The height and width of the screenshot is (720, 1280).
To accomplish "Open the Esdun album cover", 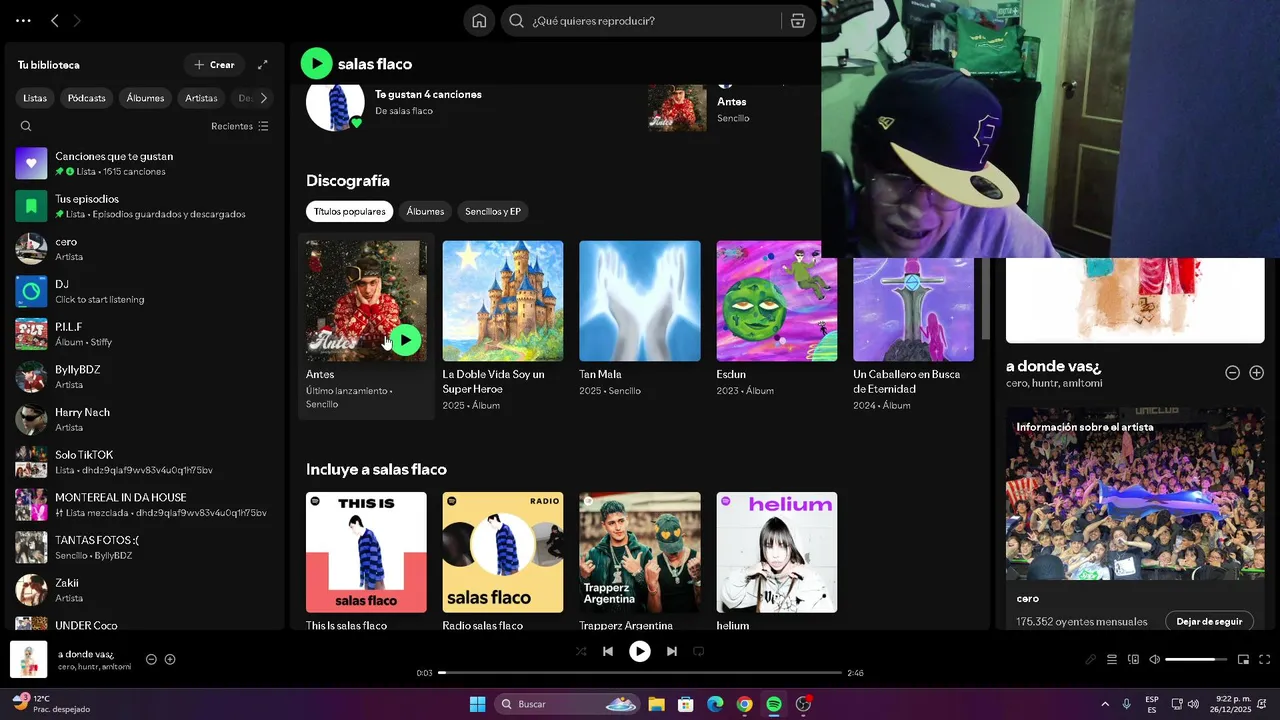I will [x=777, y=301].
